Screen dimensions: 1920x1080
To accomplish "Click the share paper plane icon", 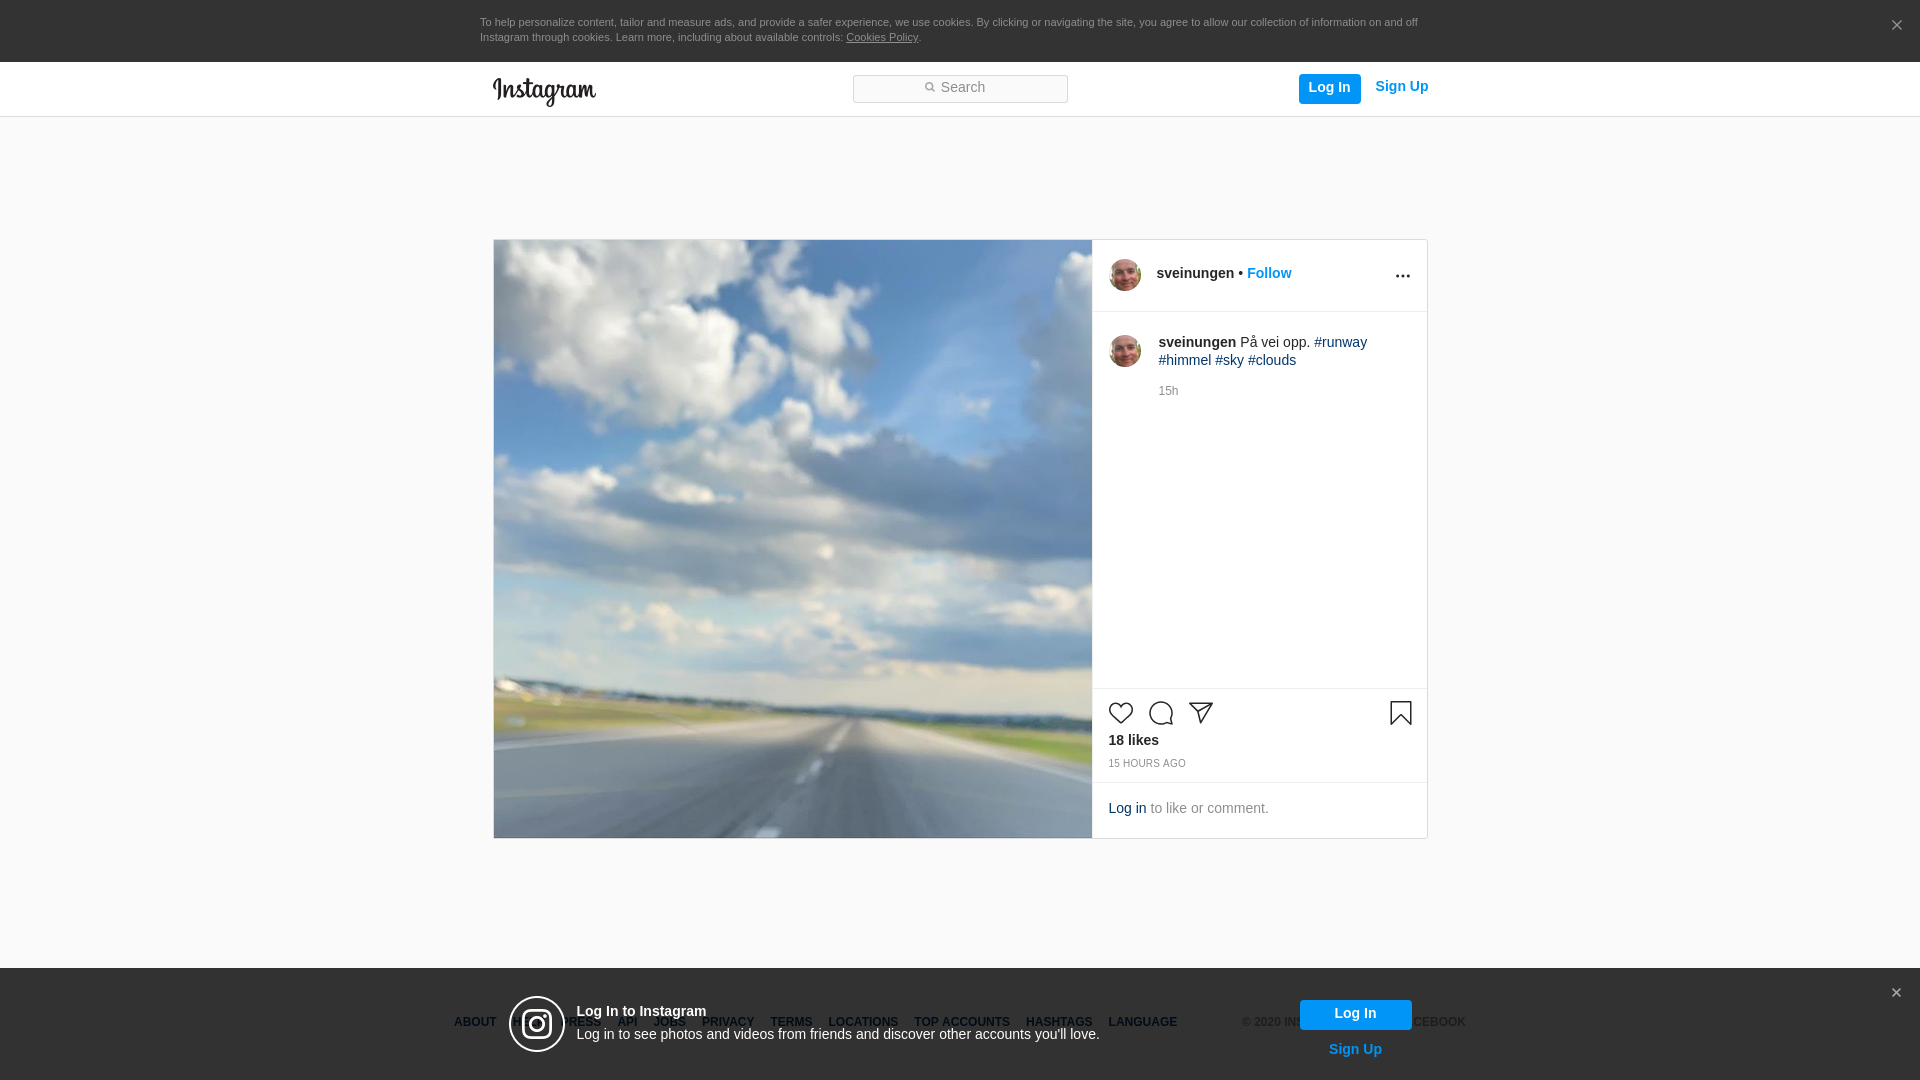I will 1200,713.
